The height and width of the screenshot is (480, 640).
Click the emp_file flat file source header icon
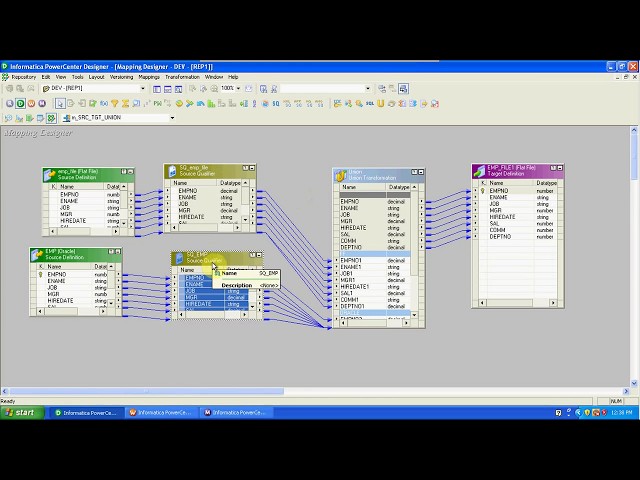50,175
